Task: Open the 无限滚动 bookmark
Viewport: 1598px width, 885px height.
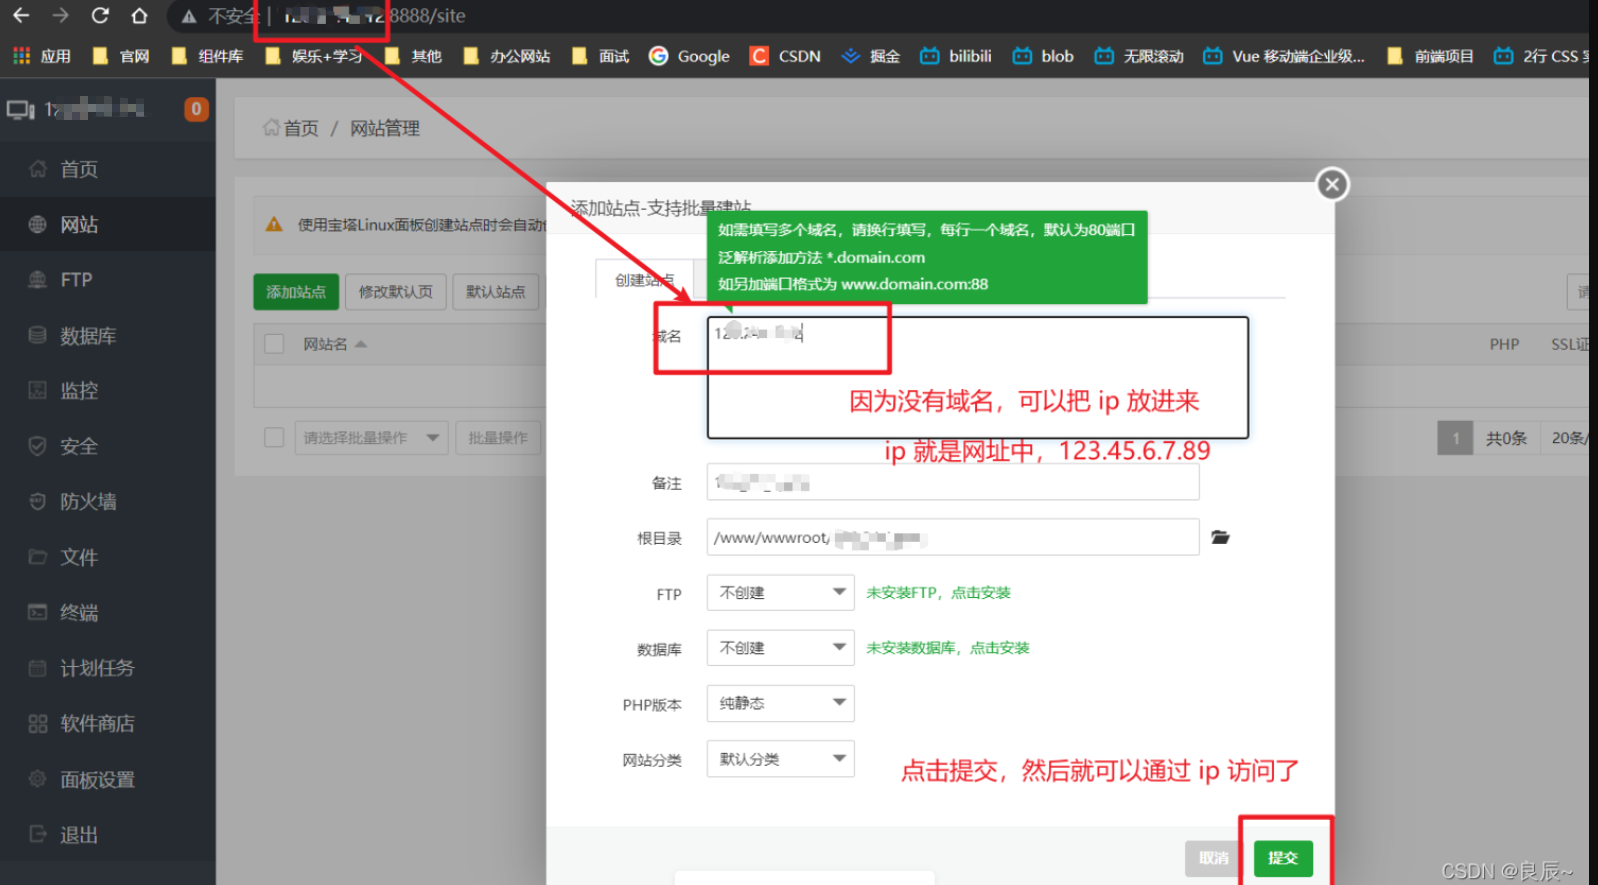Action: 1139,56
